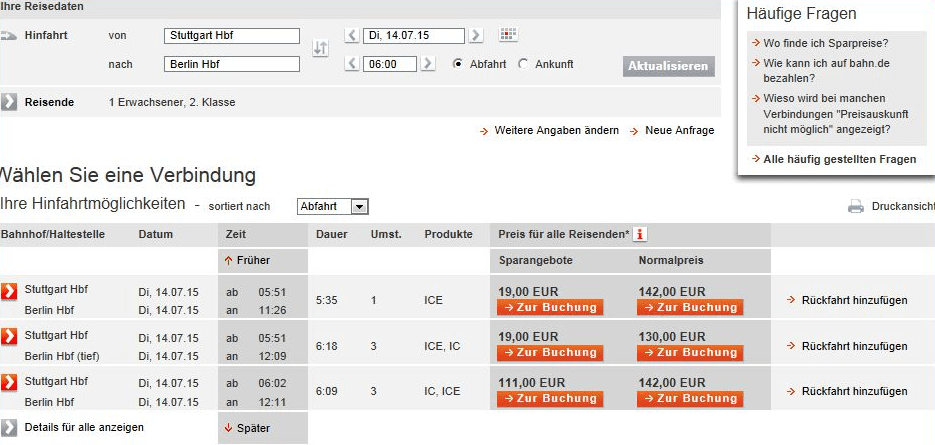Open the calendar date picker icon
The image size is (935, 445).
coord(508,35)
